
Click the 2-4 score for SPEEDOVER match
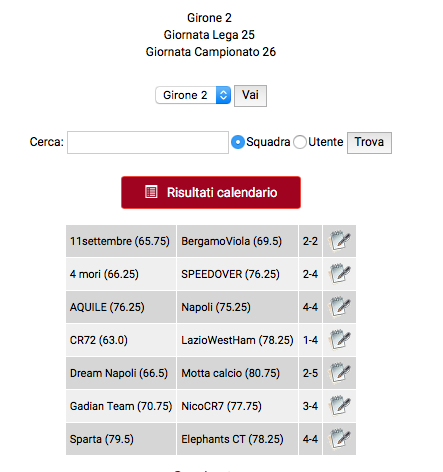310,274
